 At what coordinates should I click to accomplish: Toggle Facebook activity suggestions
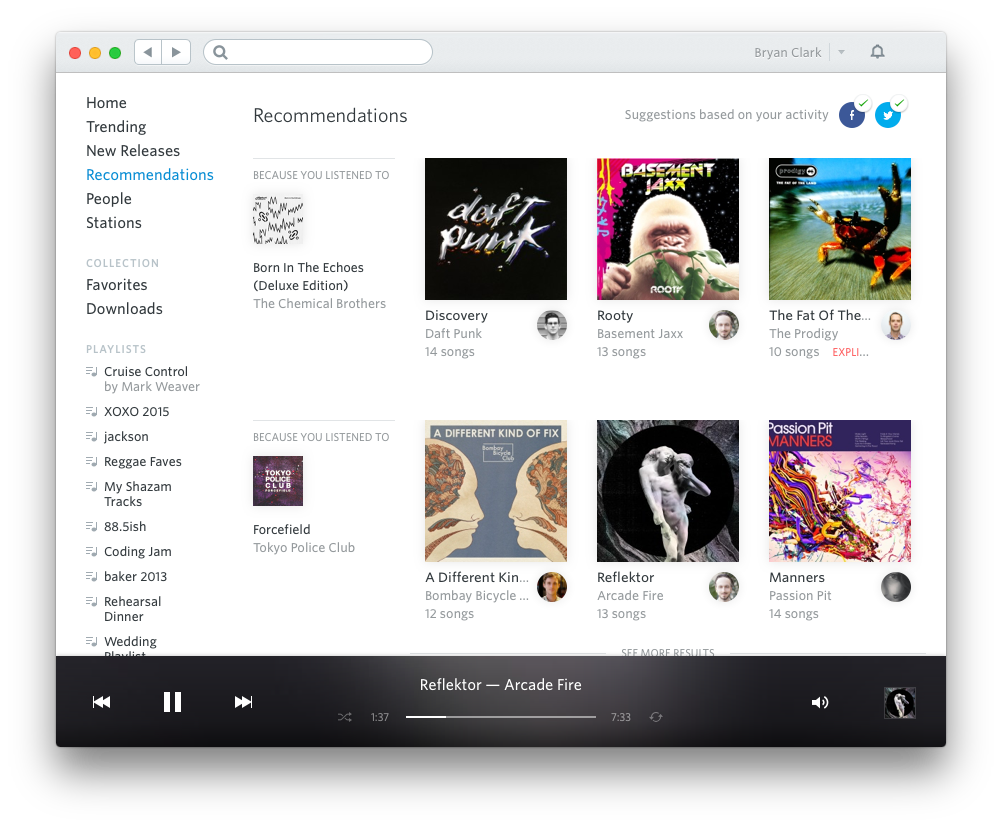pos(852,115)
